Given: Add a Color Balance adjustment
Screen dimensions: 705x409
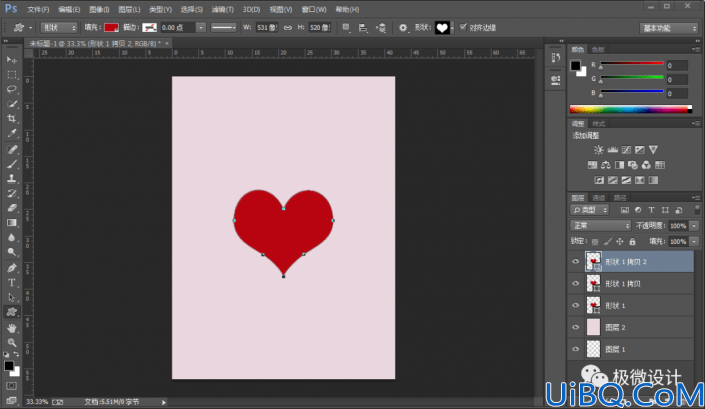Looking at the screenshot, I should click(x=606, y=165).
